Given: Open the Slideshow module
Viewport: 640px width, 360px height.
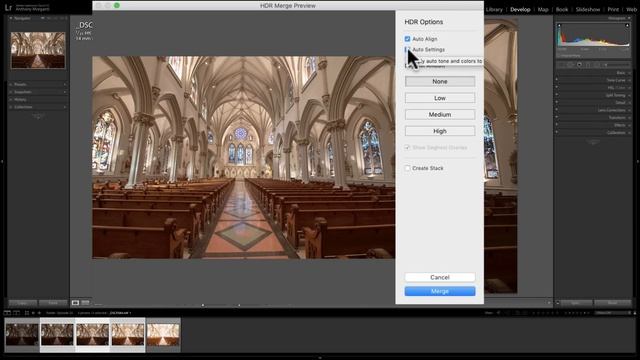Looking at the screenshot, I should 588,9.
